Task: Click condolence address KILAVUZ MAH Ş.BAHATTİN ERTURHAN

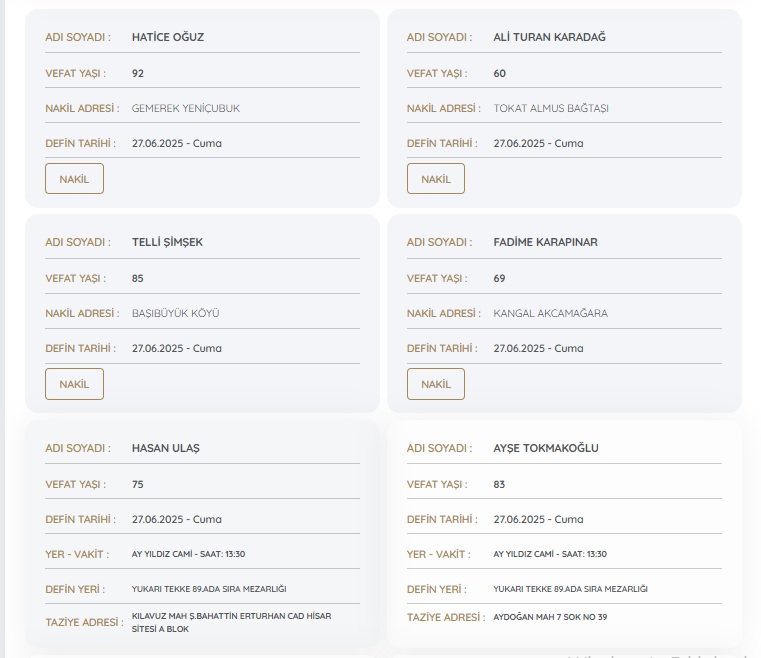Action: pos(232,622)
